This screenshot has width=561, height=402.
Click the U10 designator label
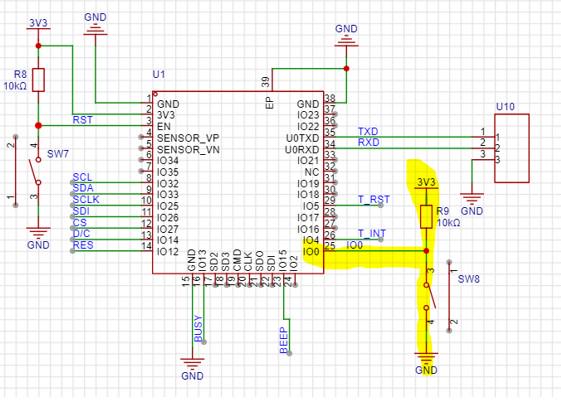coord(506,107)
